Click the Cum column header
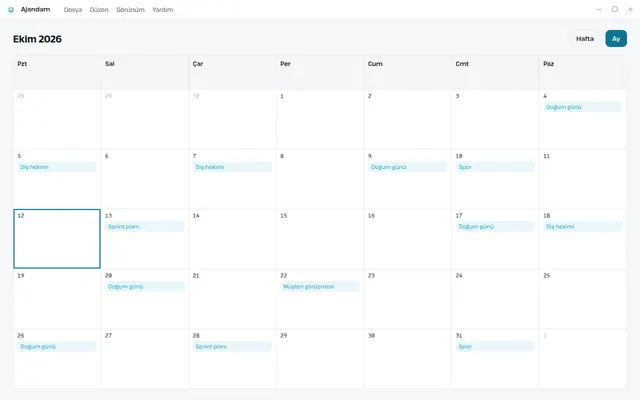640x400 pixels. [407, 73]
